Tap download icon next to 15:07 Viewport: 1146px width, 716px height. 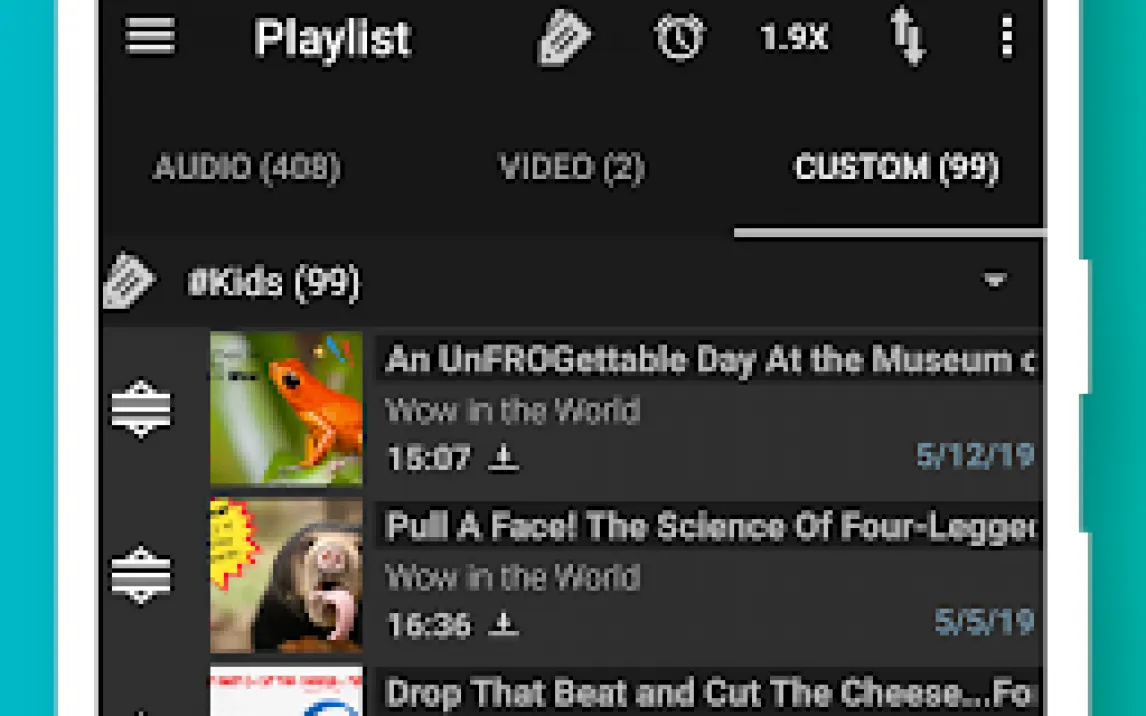pyautogui.click(x=503, y=458)
